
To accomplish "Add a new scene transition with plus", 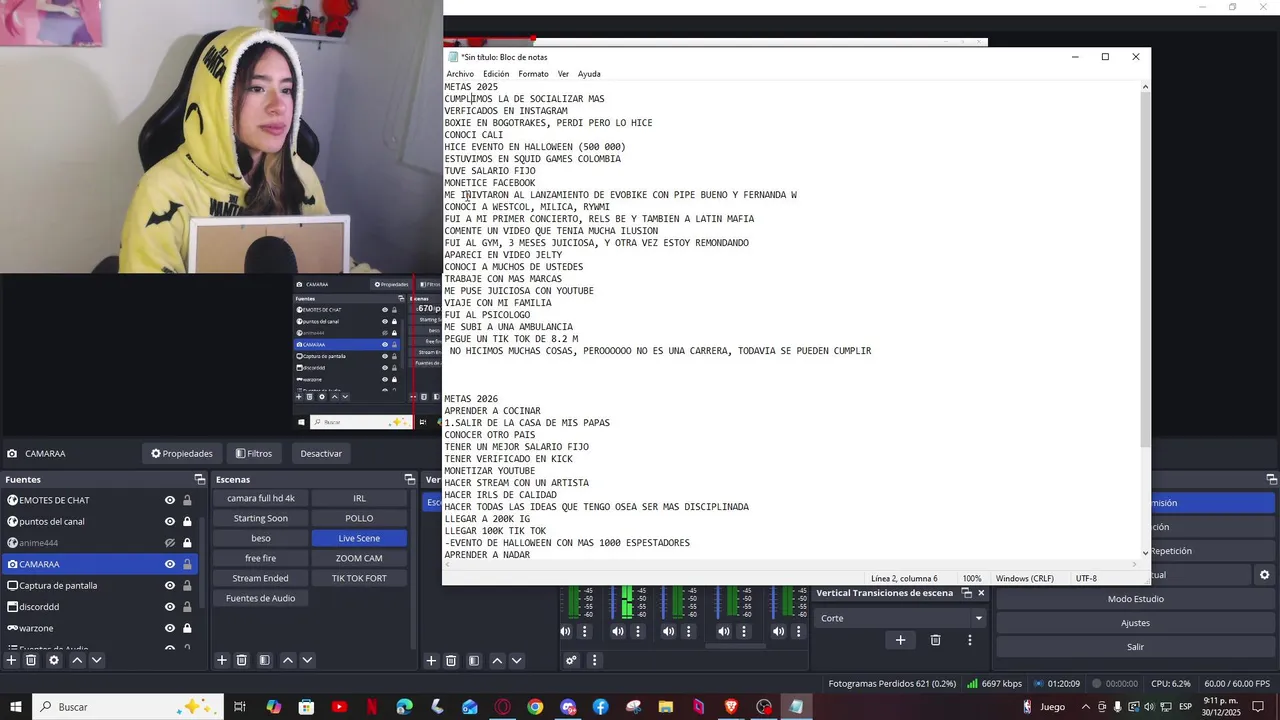I will pos(900,640).
